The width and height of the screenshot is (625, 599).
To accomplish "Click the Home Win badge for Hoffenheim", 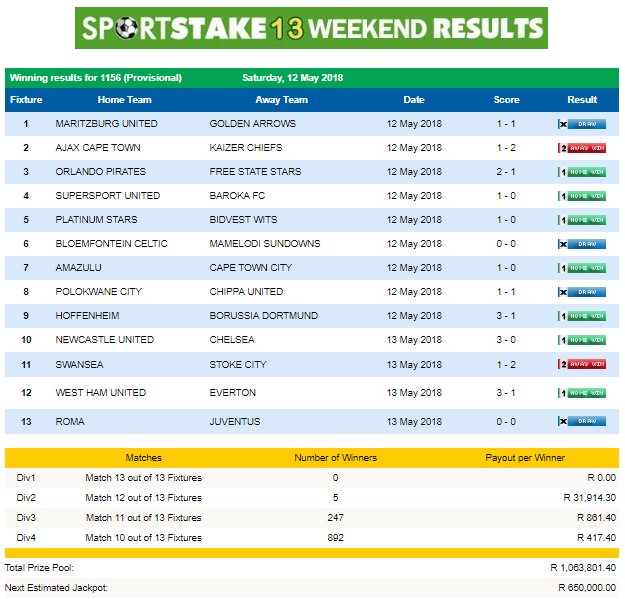I will 582,316.
